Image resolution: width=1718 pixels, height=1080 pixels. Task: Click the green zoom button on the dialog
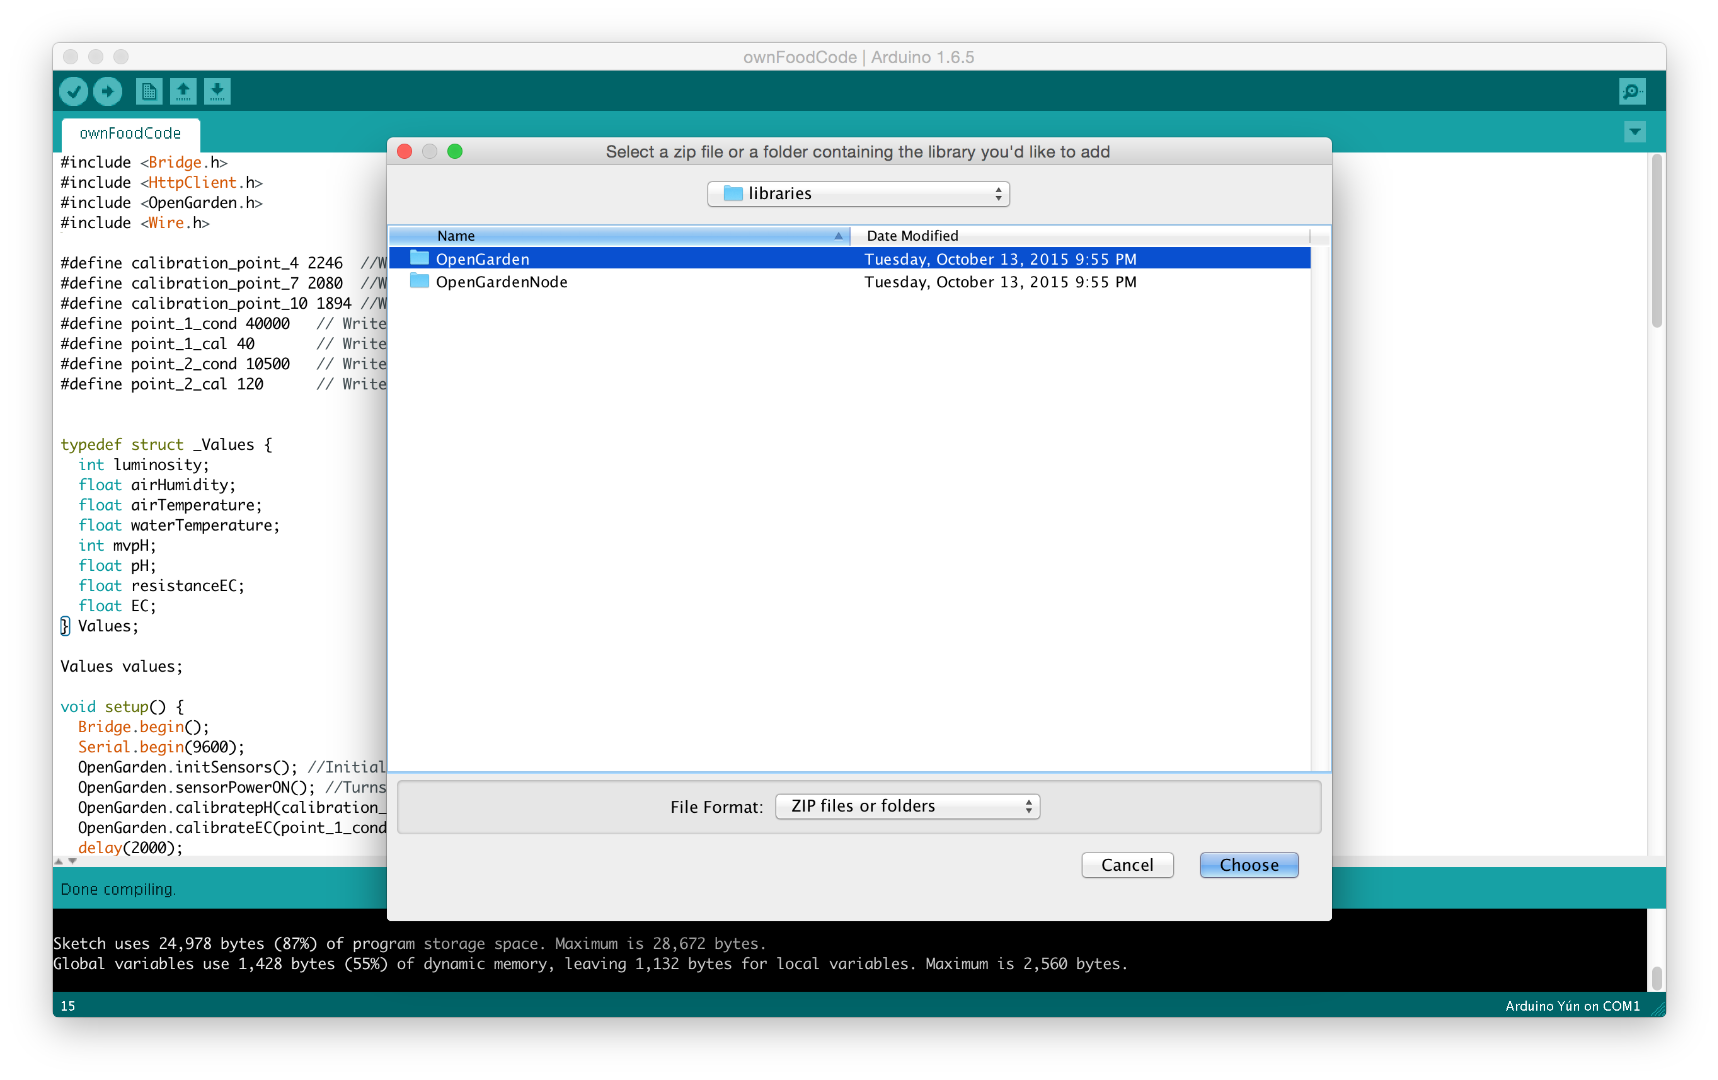coord(455,152)
